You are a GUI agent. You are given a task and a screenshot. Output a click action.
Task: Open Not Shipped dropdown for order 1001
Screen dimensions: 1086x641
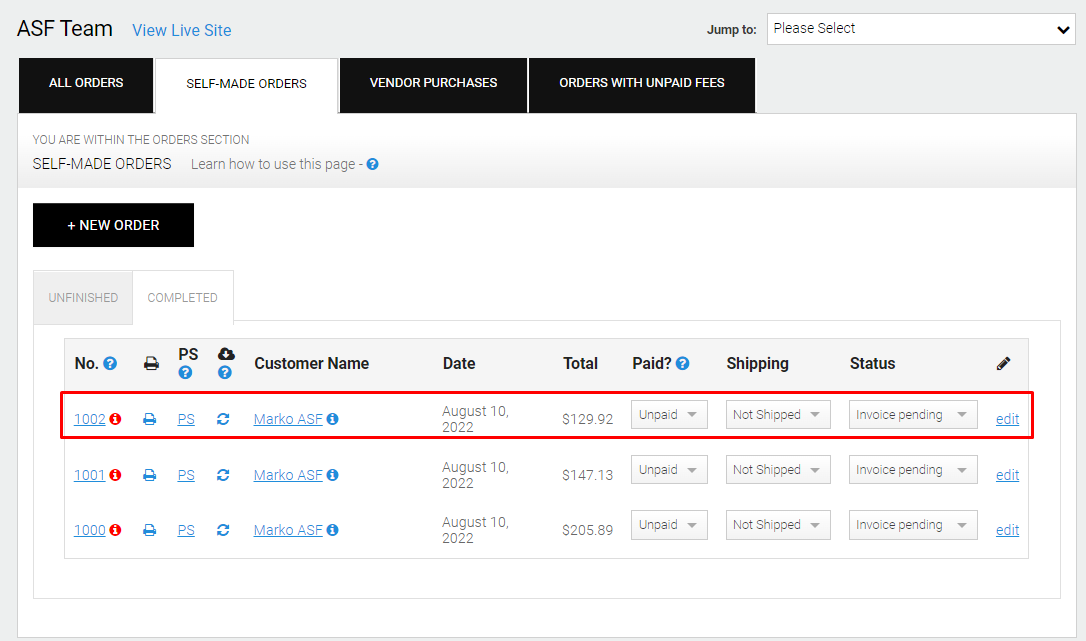778,469
